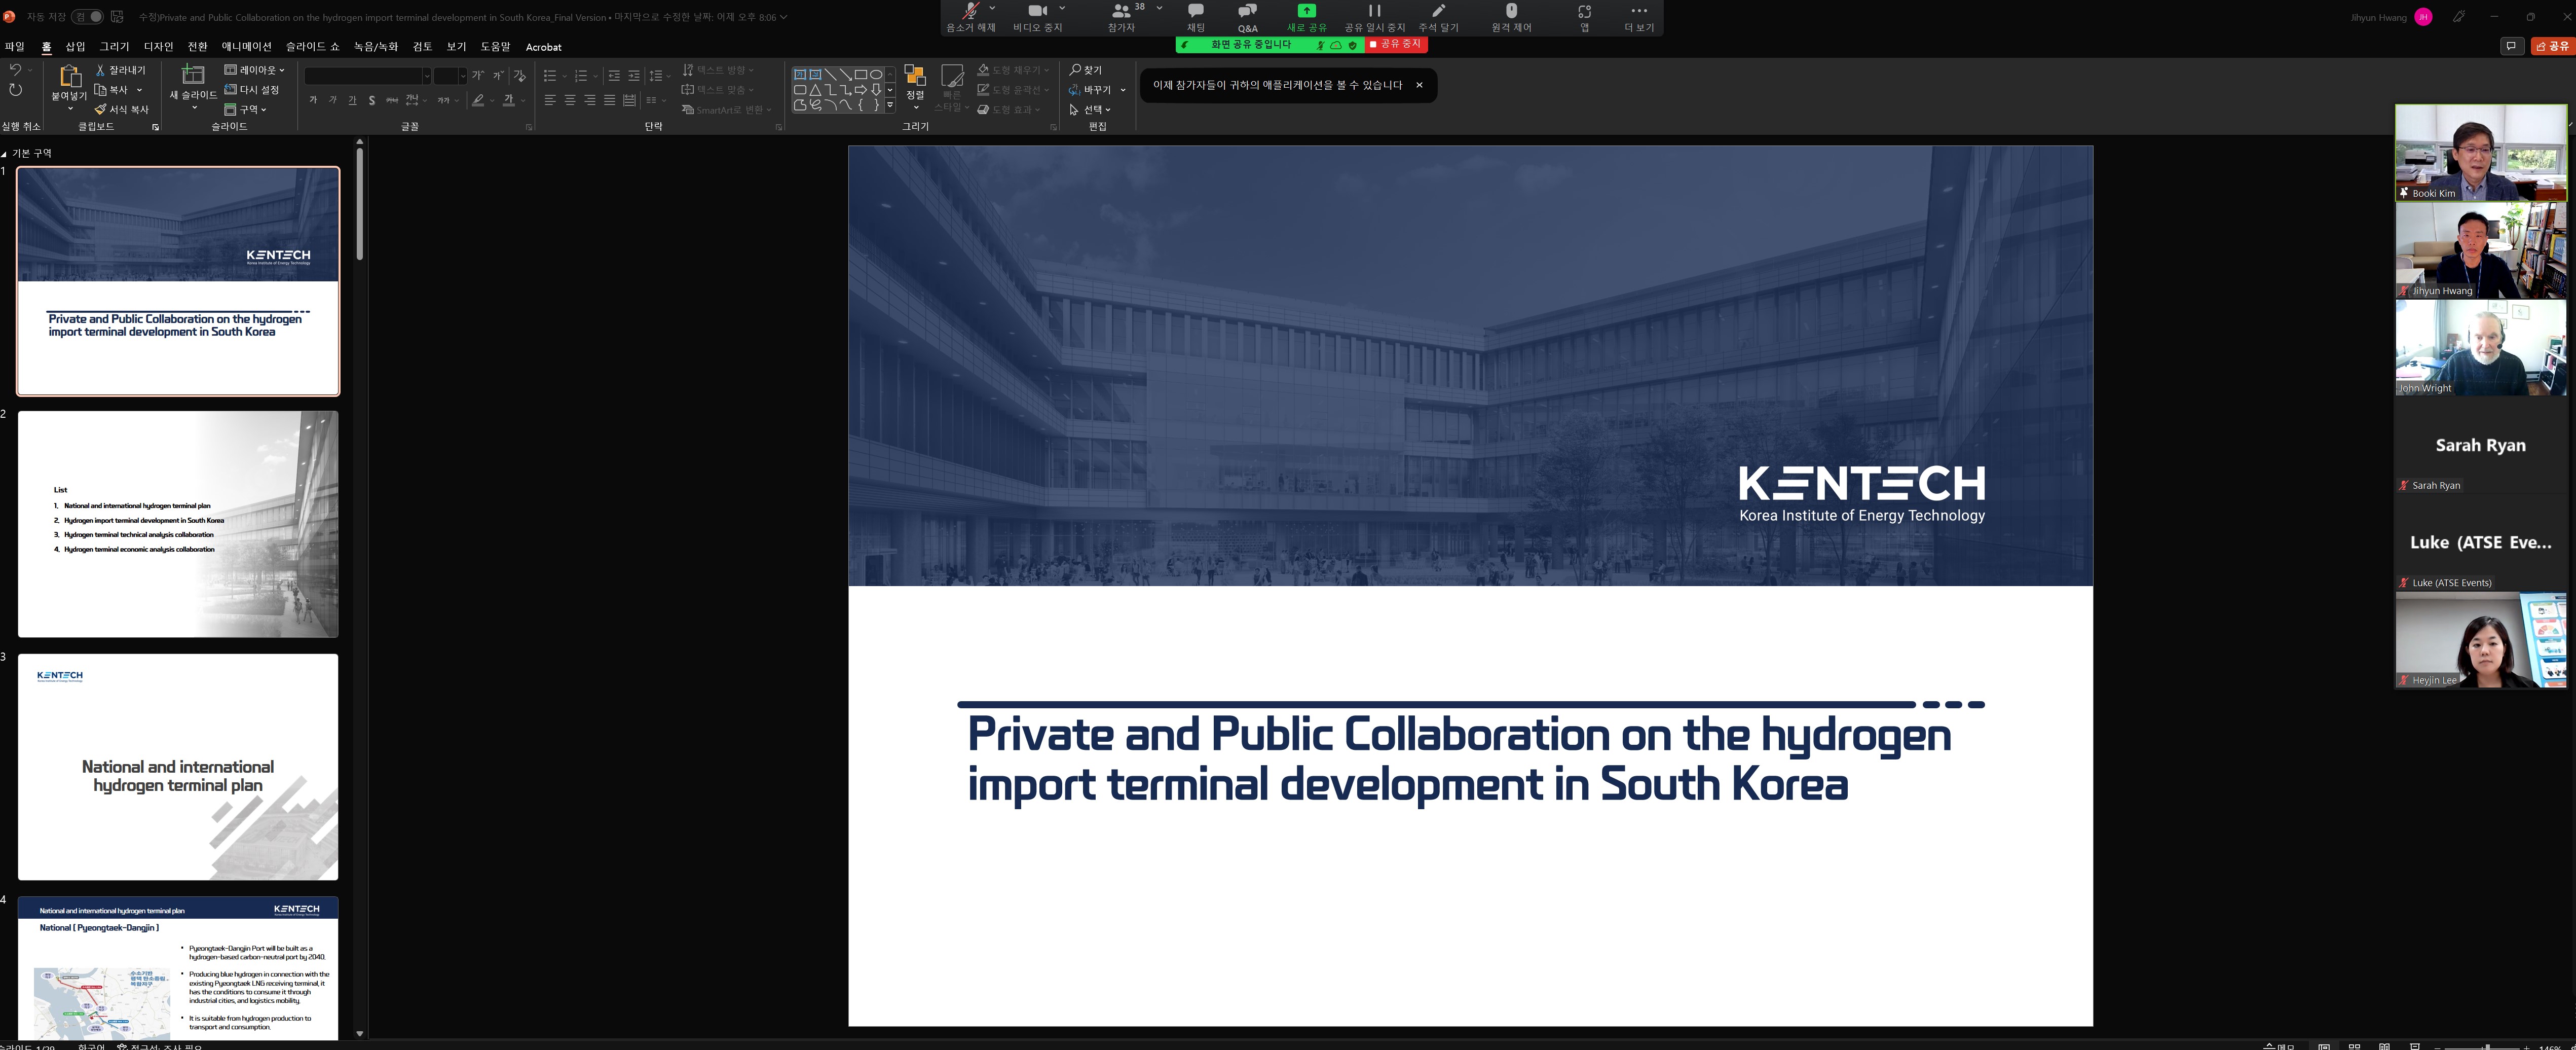Click the Find magnifier tool

coord(1085,70)
